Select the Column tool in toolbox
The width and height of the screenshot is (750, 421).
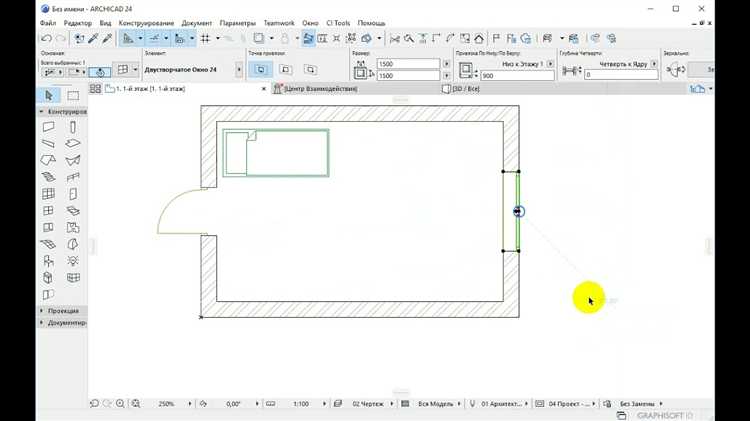click(73, 127)
